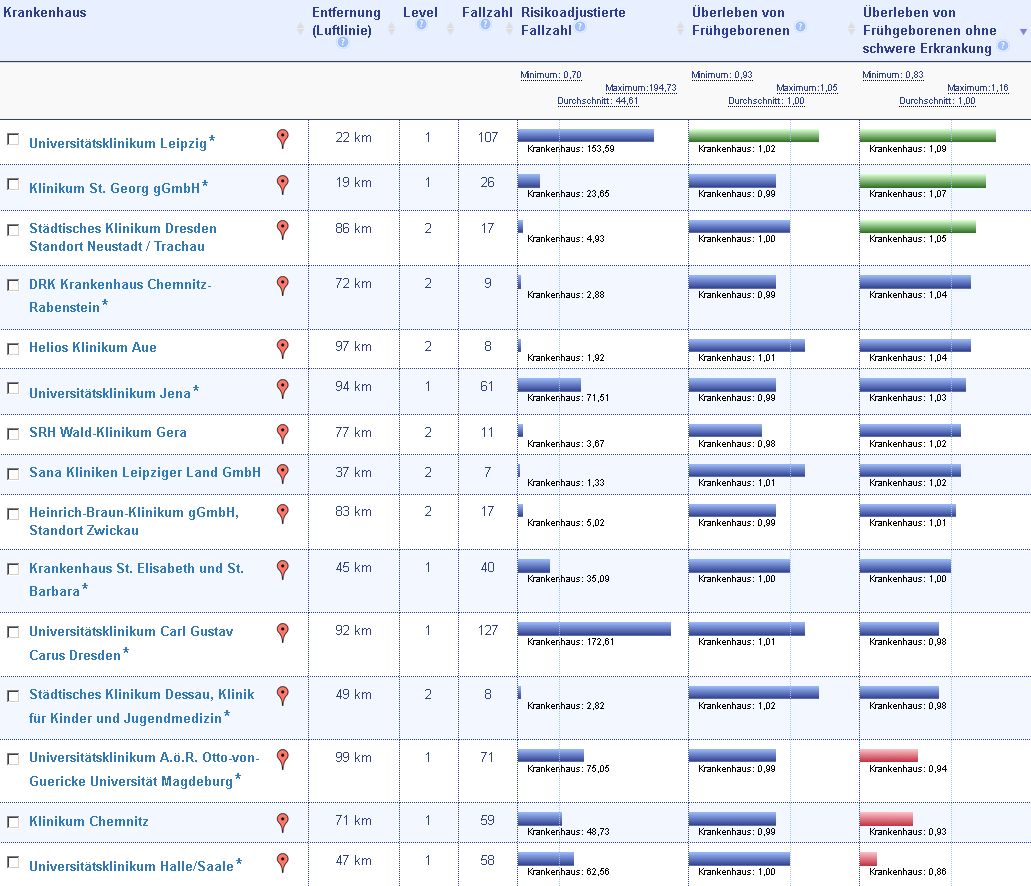This screenshot has height=886, width=1031.
Task: Check Städtisches Klinikum Dresden row checkbox
Action: [12, 230]
